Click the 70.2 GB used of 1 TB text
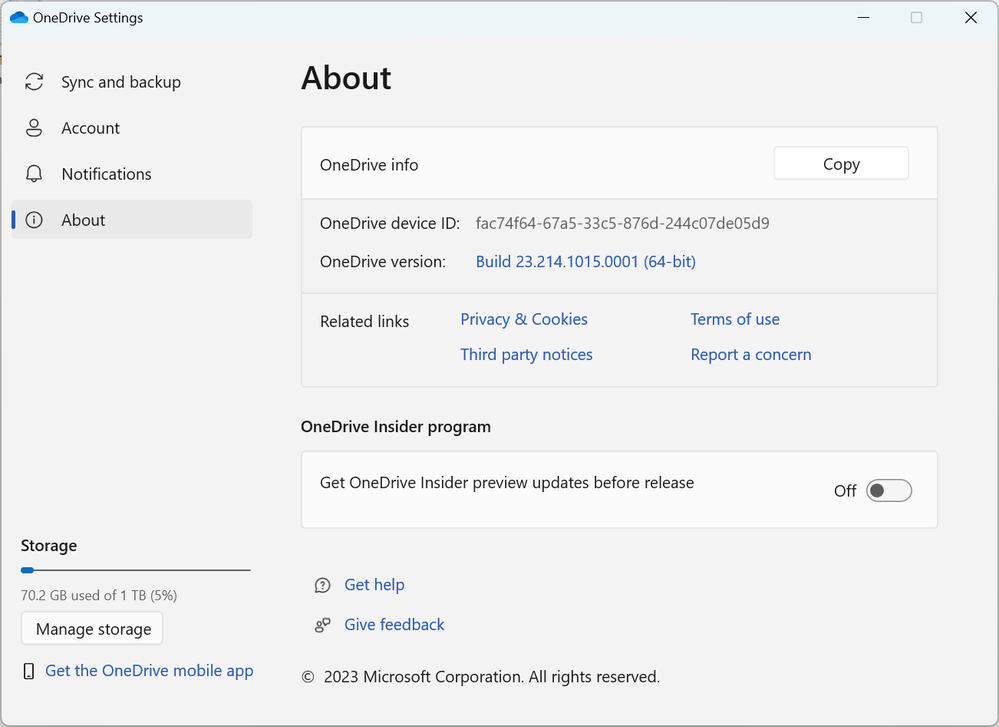This screenshot has height=727, width=999. click(x=99, y=595)
